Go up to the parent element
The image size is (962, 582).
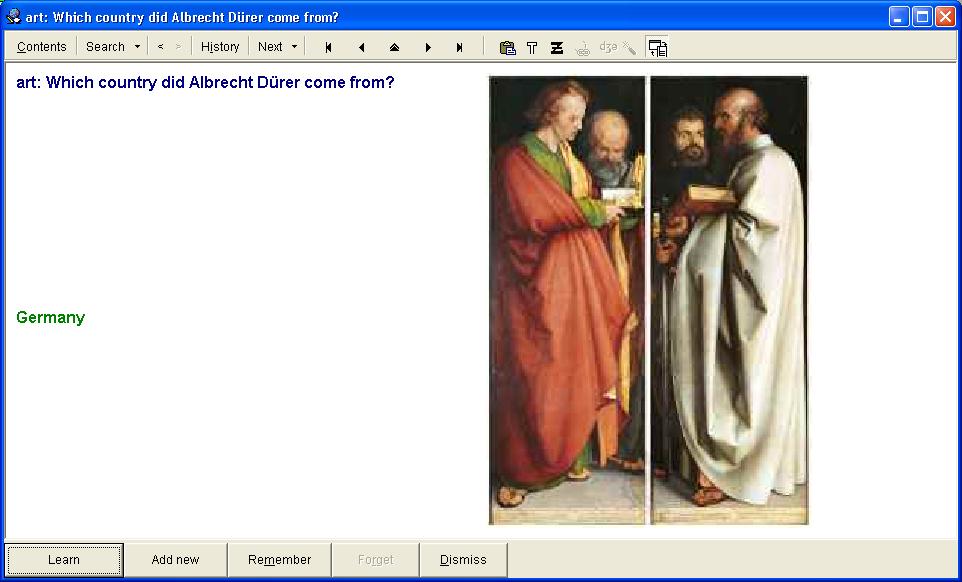click(x=394, y=47)
